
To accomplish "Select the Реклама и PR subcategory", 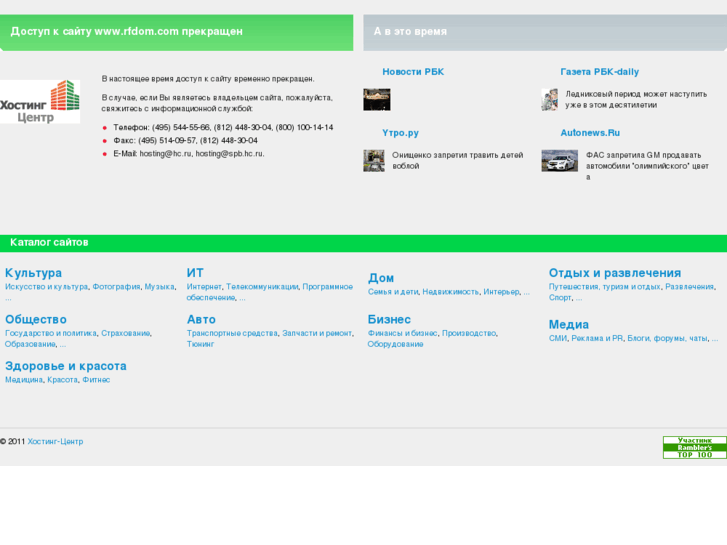I will (597, 338).
